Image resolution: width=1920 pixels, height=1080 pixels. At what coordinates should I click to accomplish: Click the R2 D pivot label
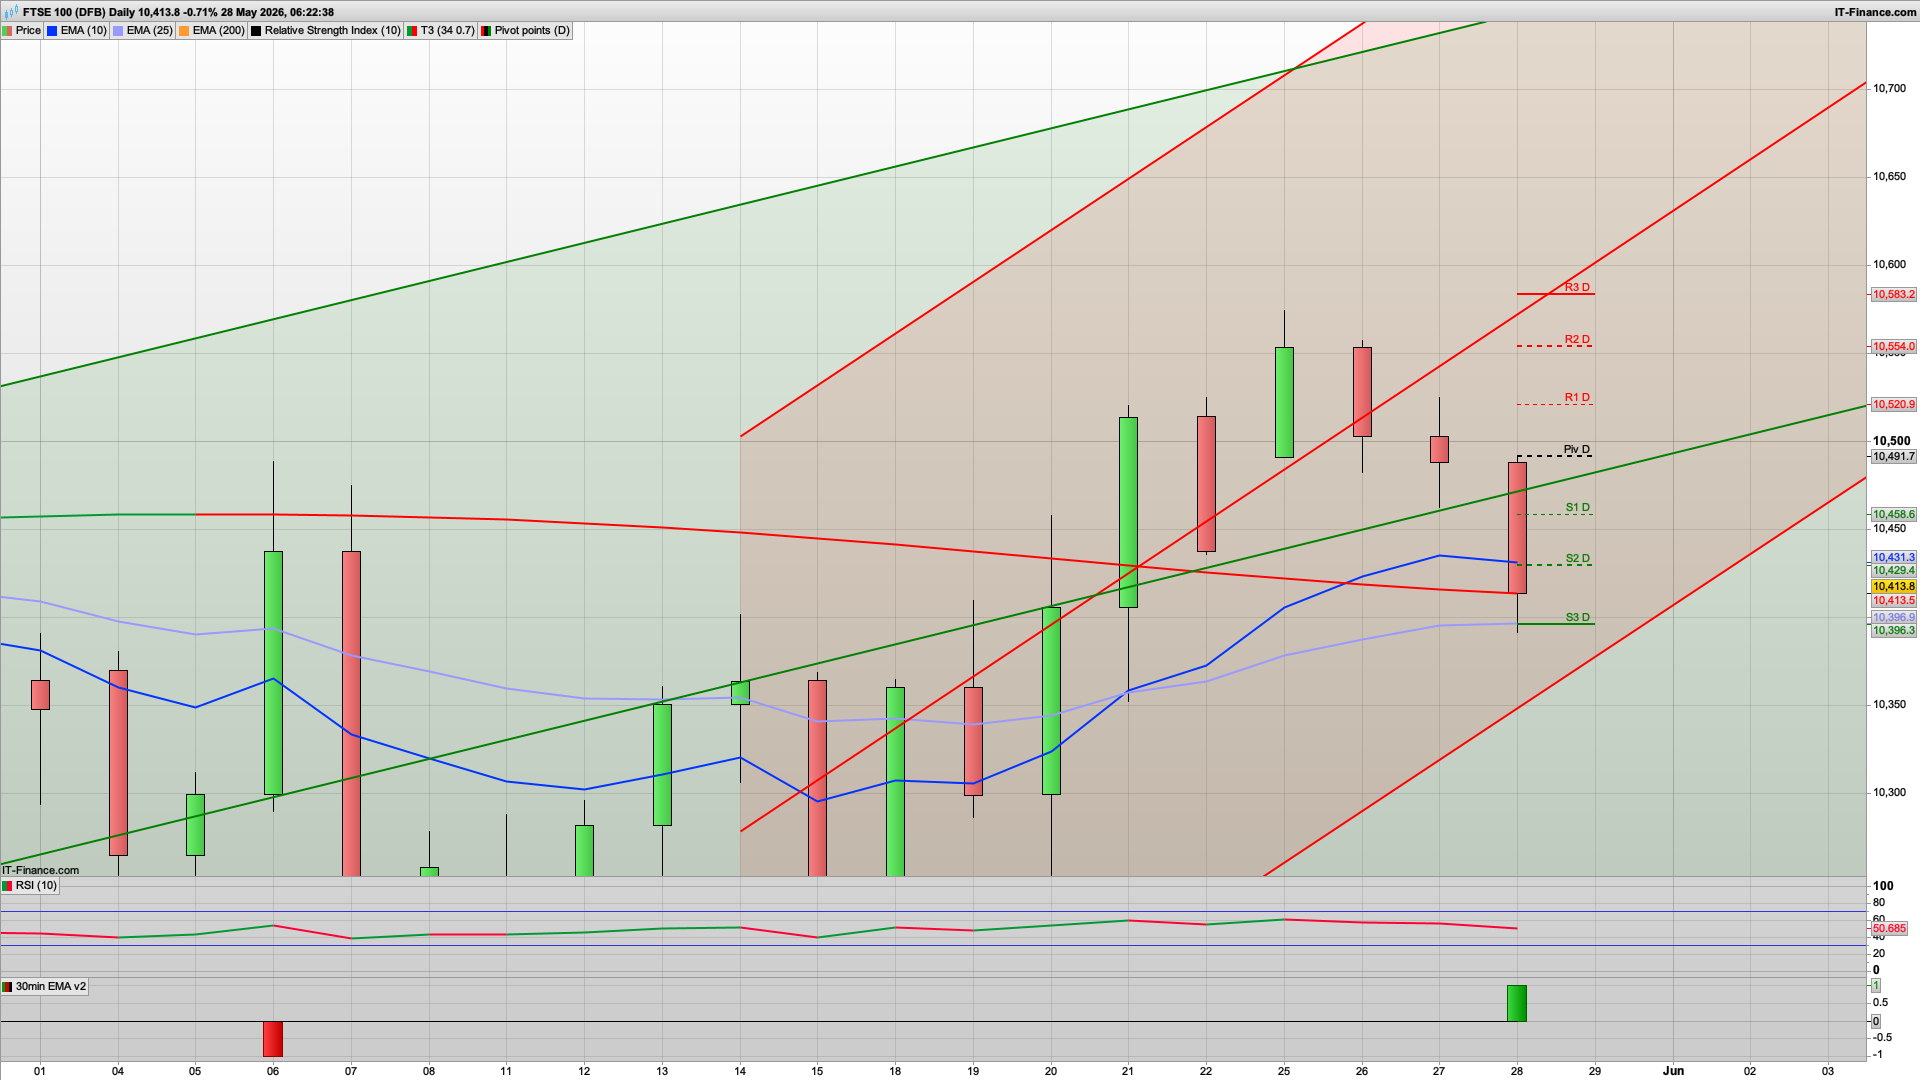coord(1577,340)
